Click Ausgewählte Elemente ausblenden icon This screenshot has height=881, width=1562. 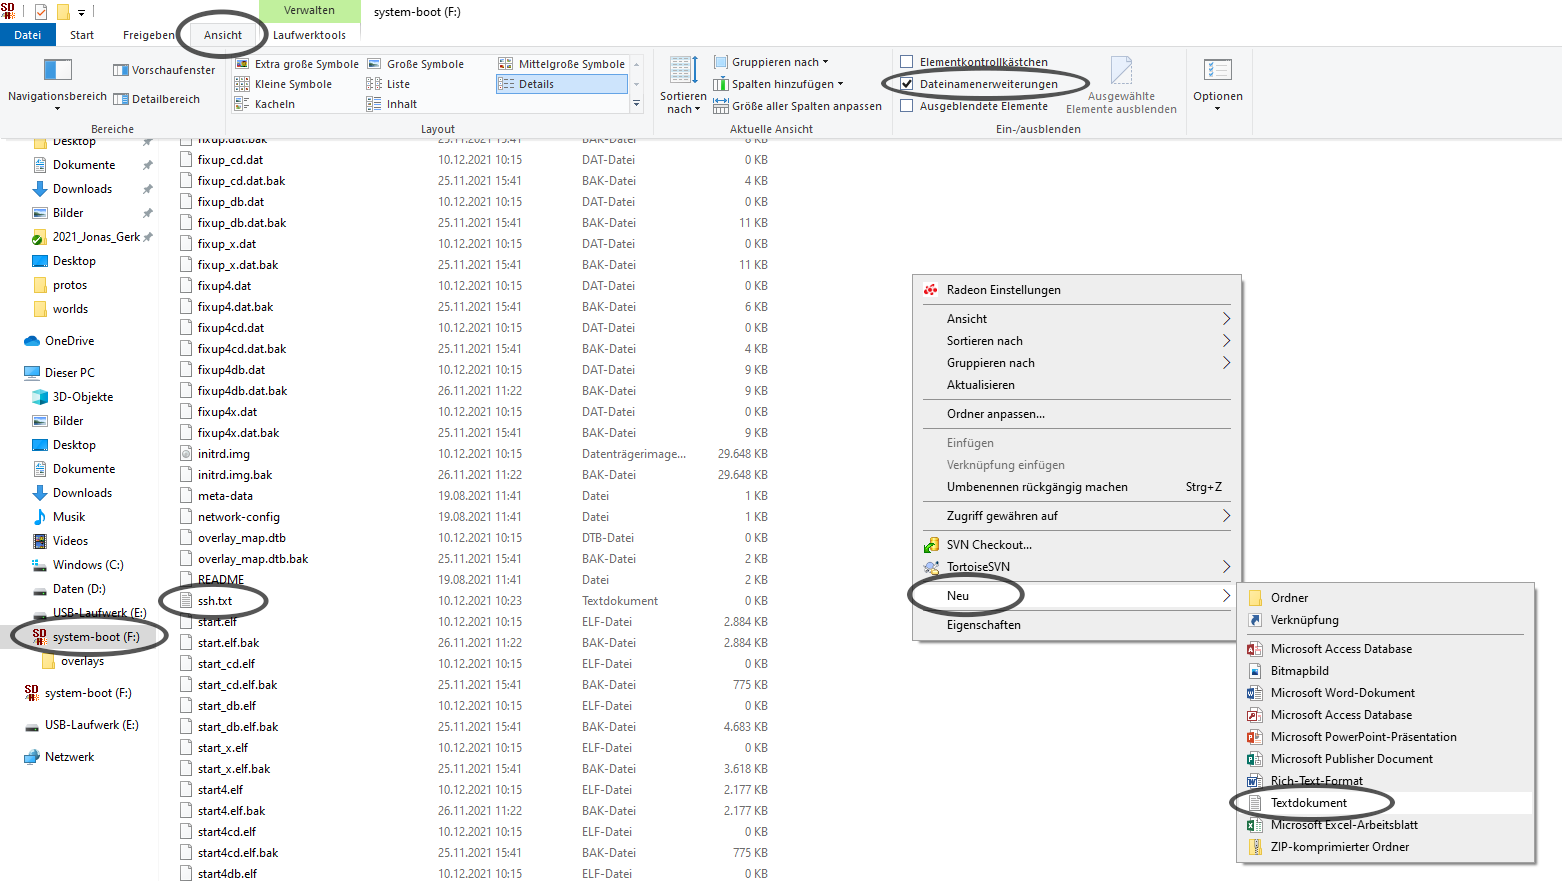click(1121, 71)
